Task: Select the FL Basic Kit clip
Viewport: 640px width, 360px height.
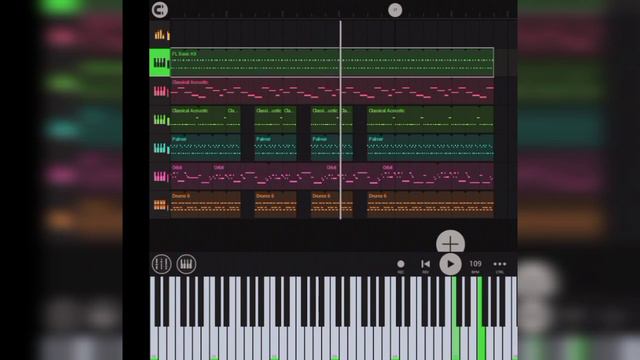Action: click(x=332, y=62)
